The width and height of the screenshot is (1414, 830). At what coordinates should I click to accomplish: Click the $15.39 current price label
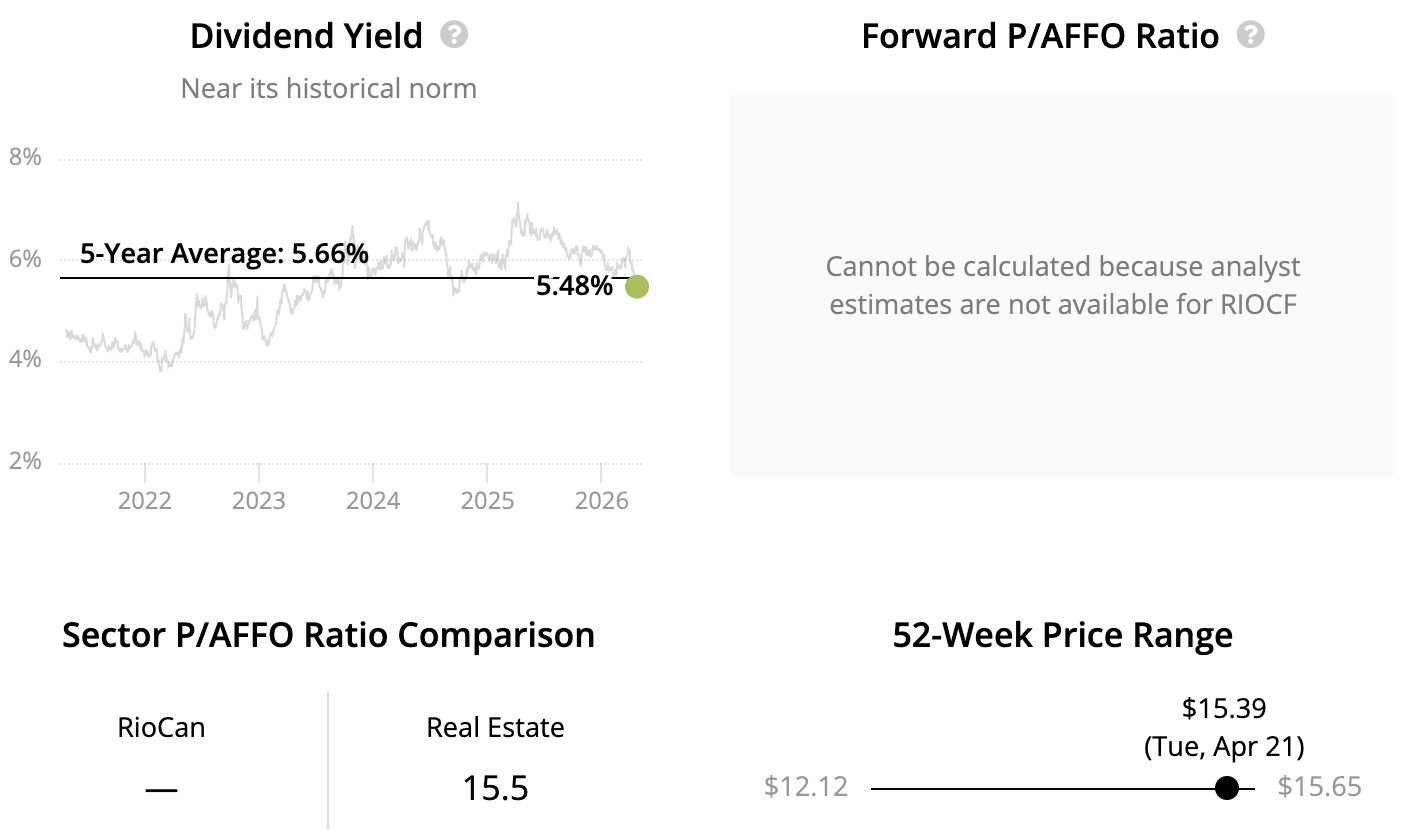click(1224, 709)
